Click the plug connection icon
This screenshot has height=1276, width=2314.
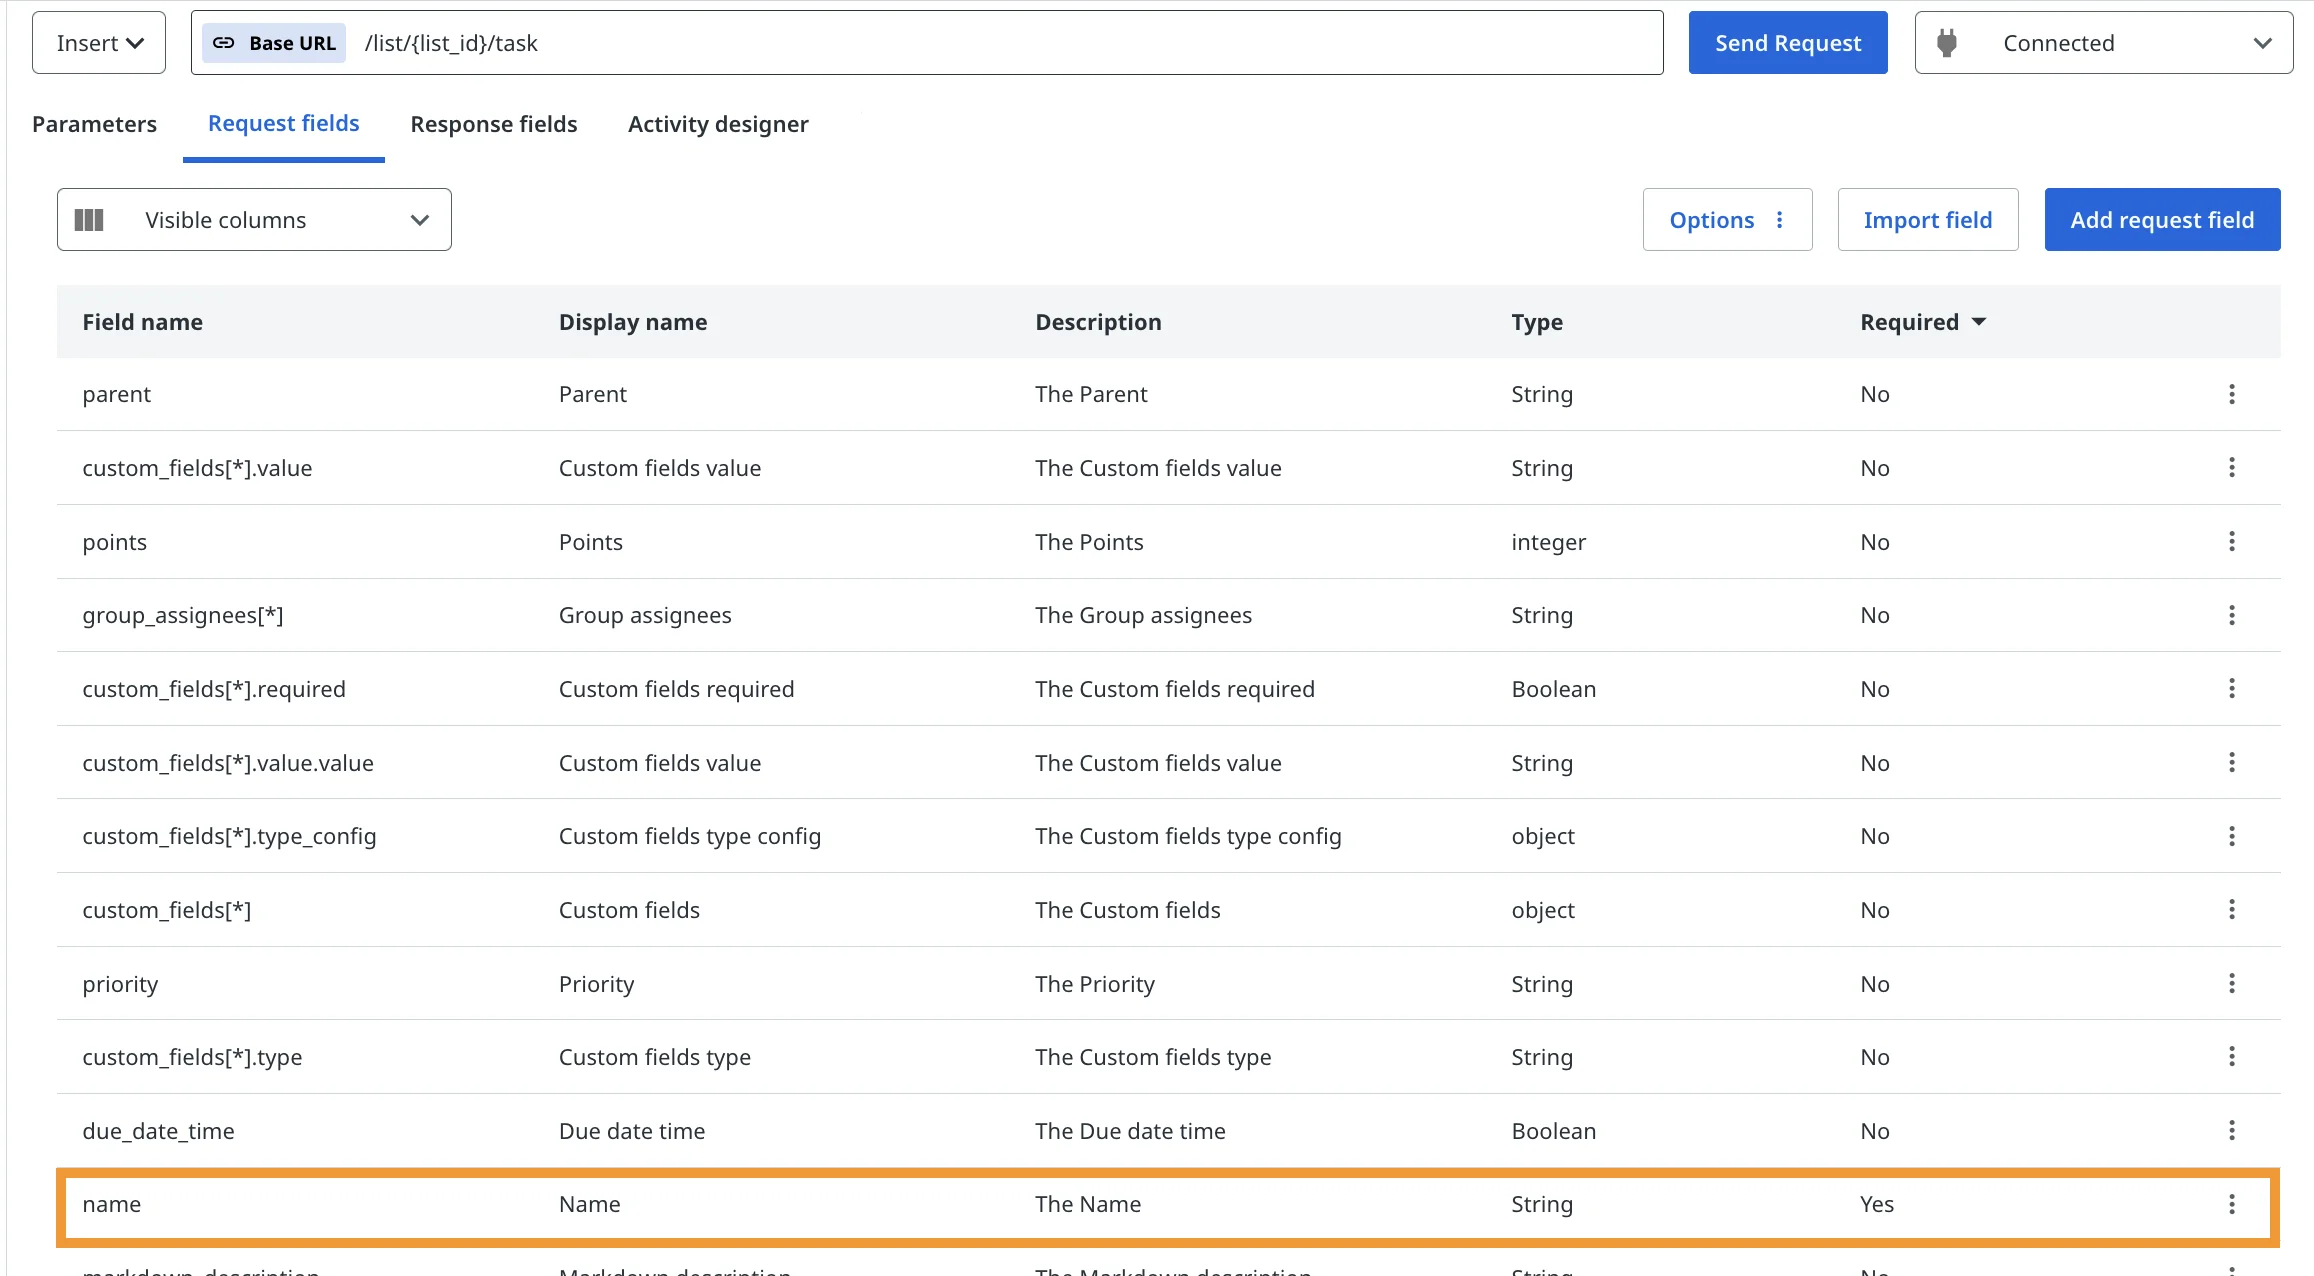pos(1946,43)
